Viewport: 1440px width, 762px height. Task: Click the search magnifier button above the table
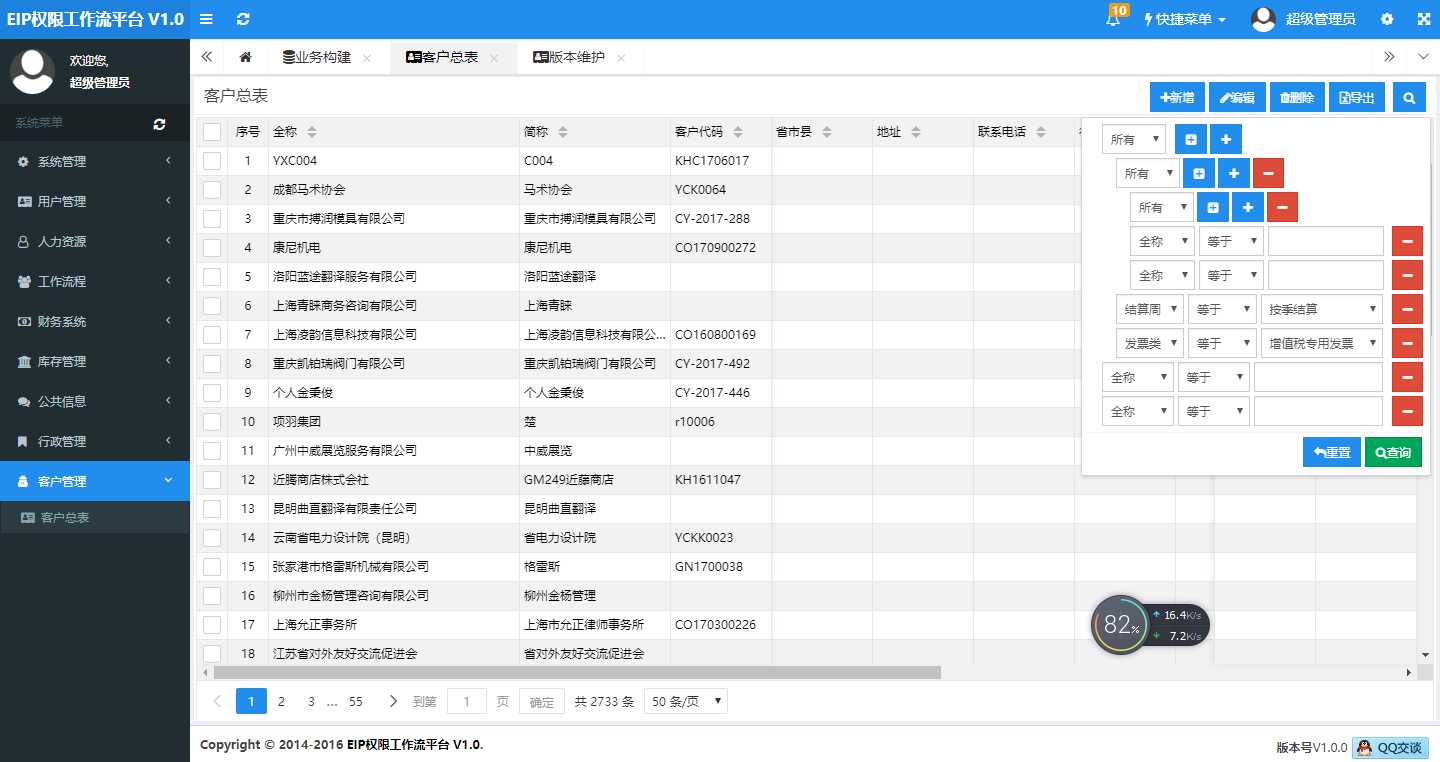pos(1408,97)
